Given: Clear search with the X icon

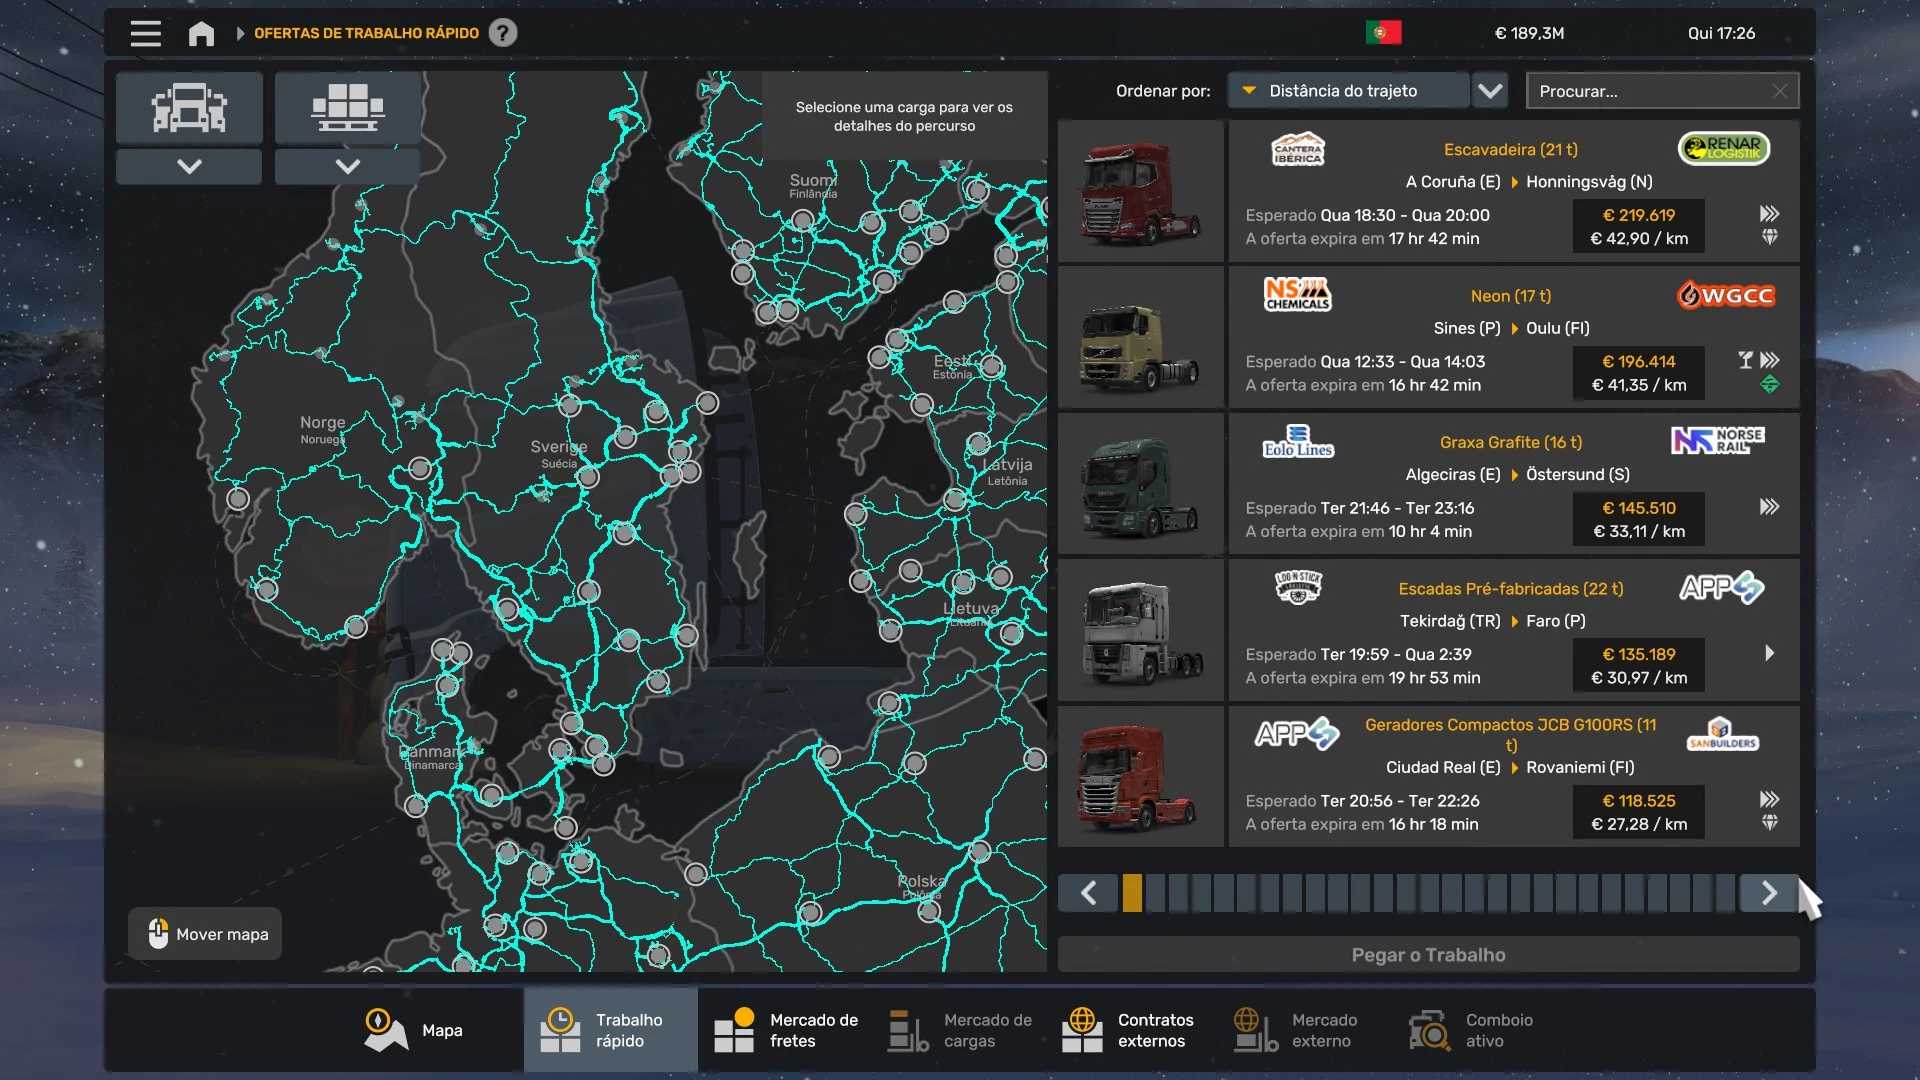Looking at the screenshot, I should (1780, 91).
